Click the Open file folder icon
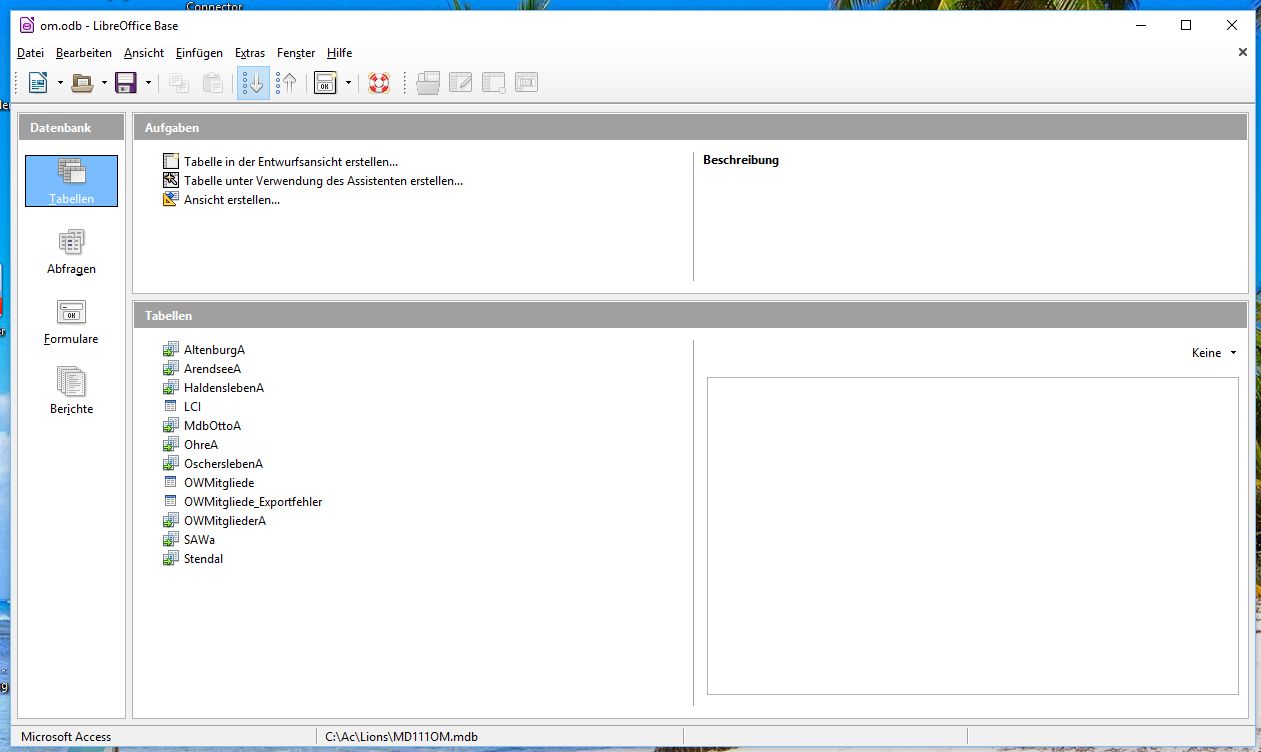1261x752 pixels. click(x=82, y=83)
